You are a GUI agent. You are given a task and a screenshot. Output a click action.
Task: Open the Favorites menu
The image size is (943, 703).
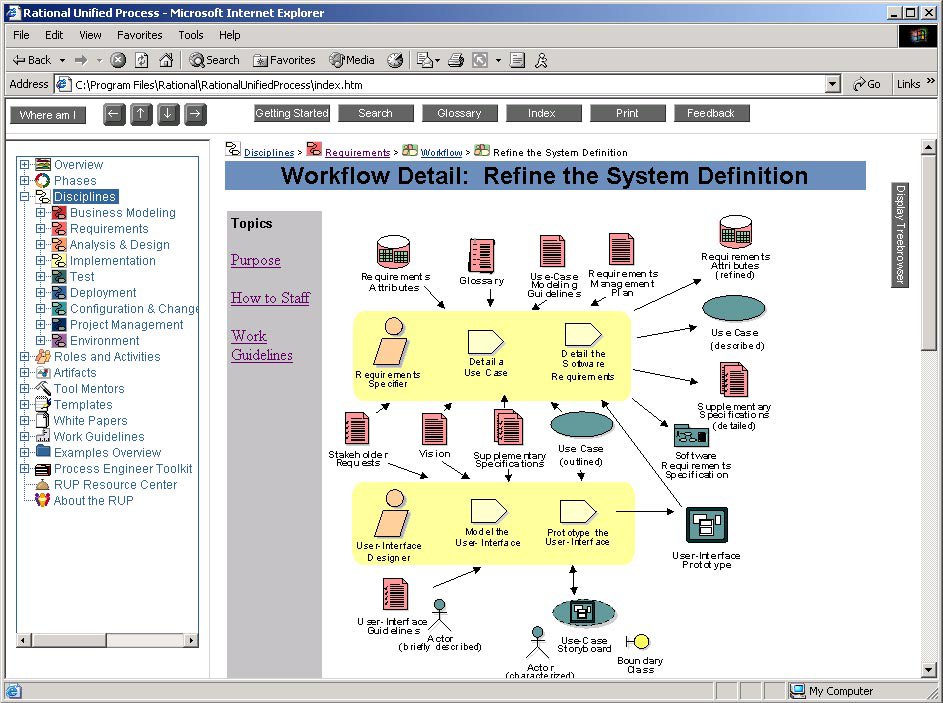pyautogui.click(x=139, y=34)
